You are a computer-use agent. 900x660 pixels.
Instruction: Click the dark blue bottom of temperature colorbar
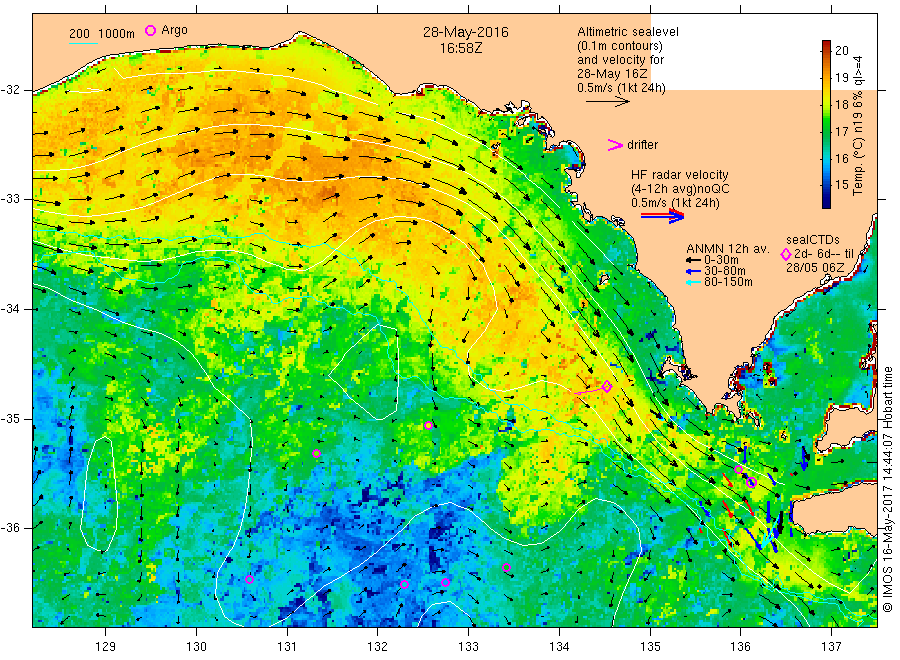pos(827,203)
